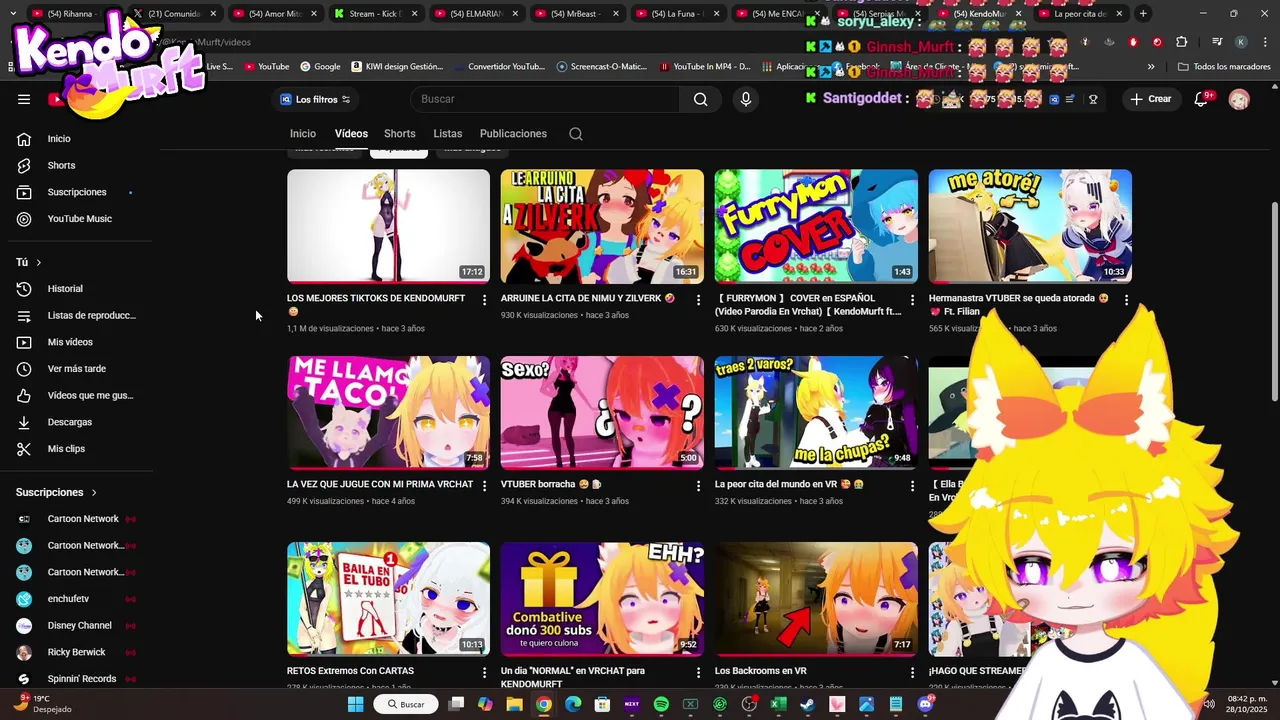Open File Explorer from the taskbar
This screenshot has height=720, width=1280.
coord(514,704)
